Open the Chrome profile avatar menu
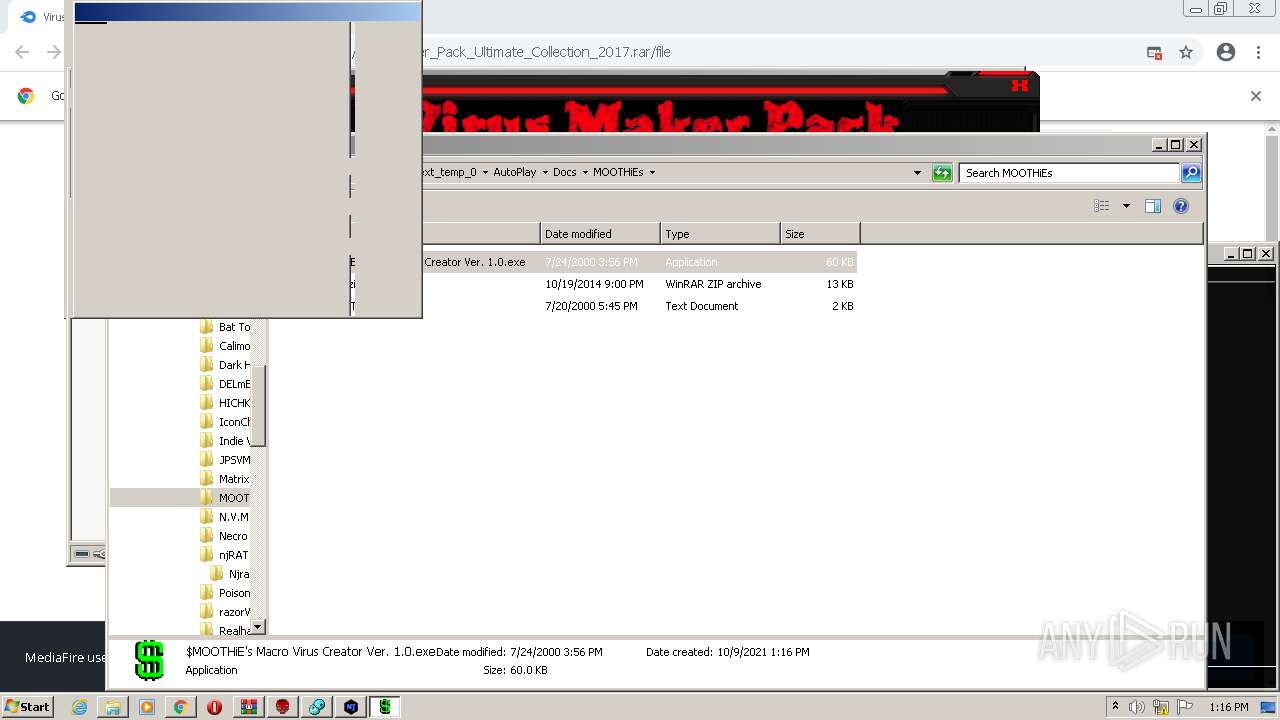 pos(1226,52)
